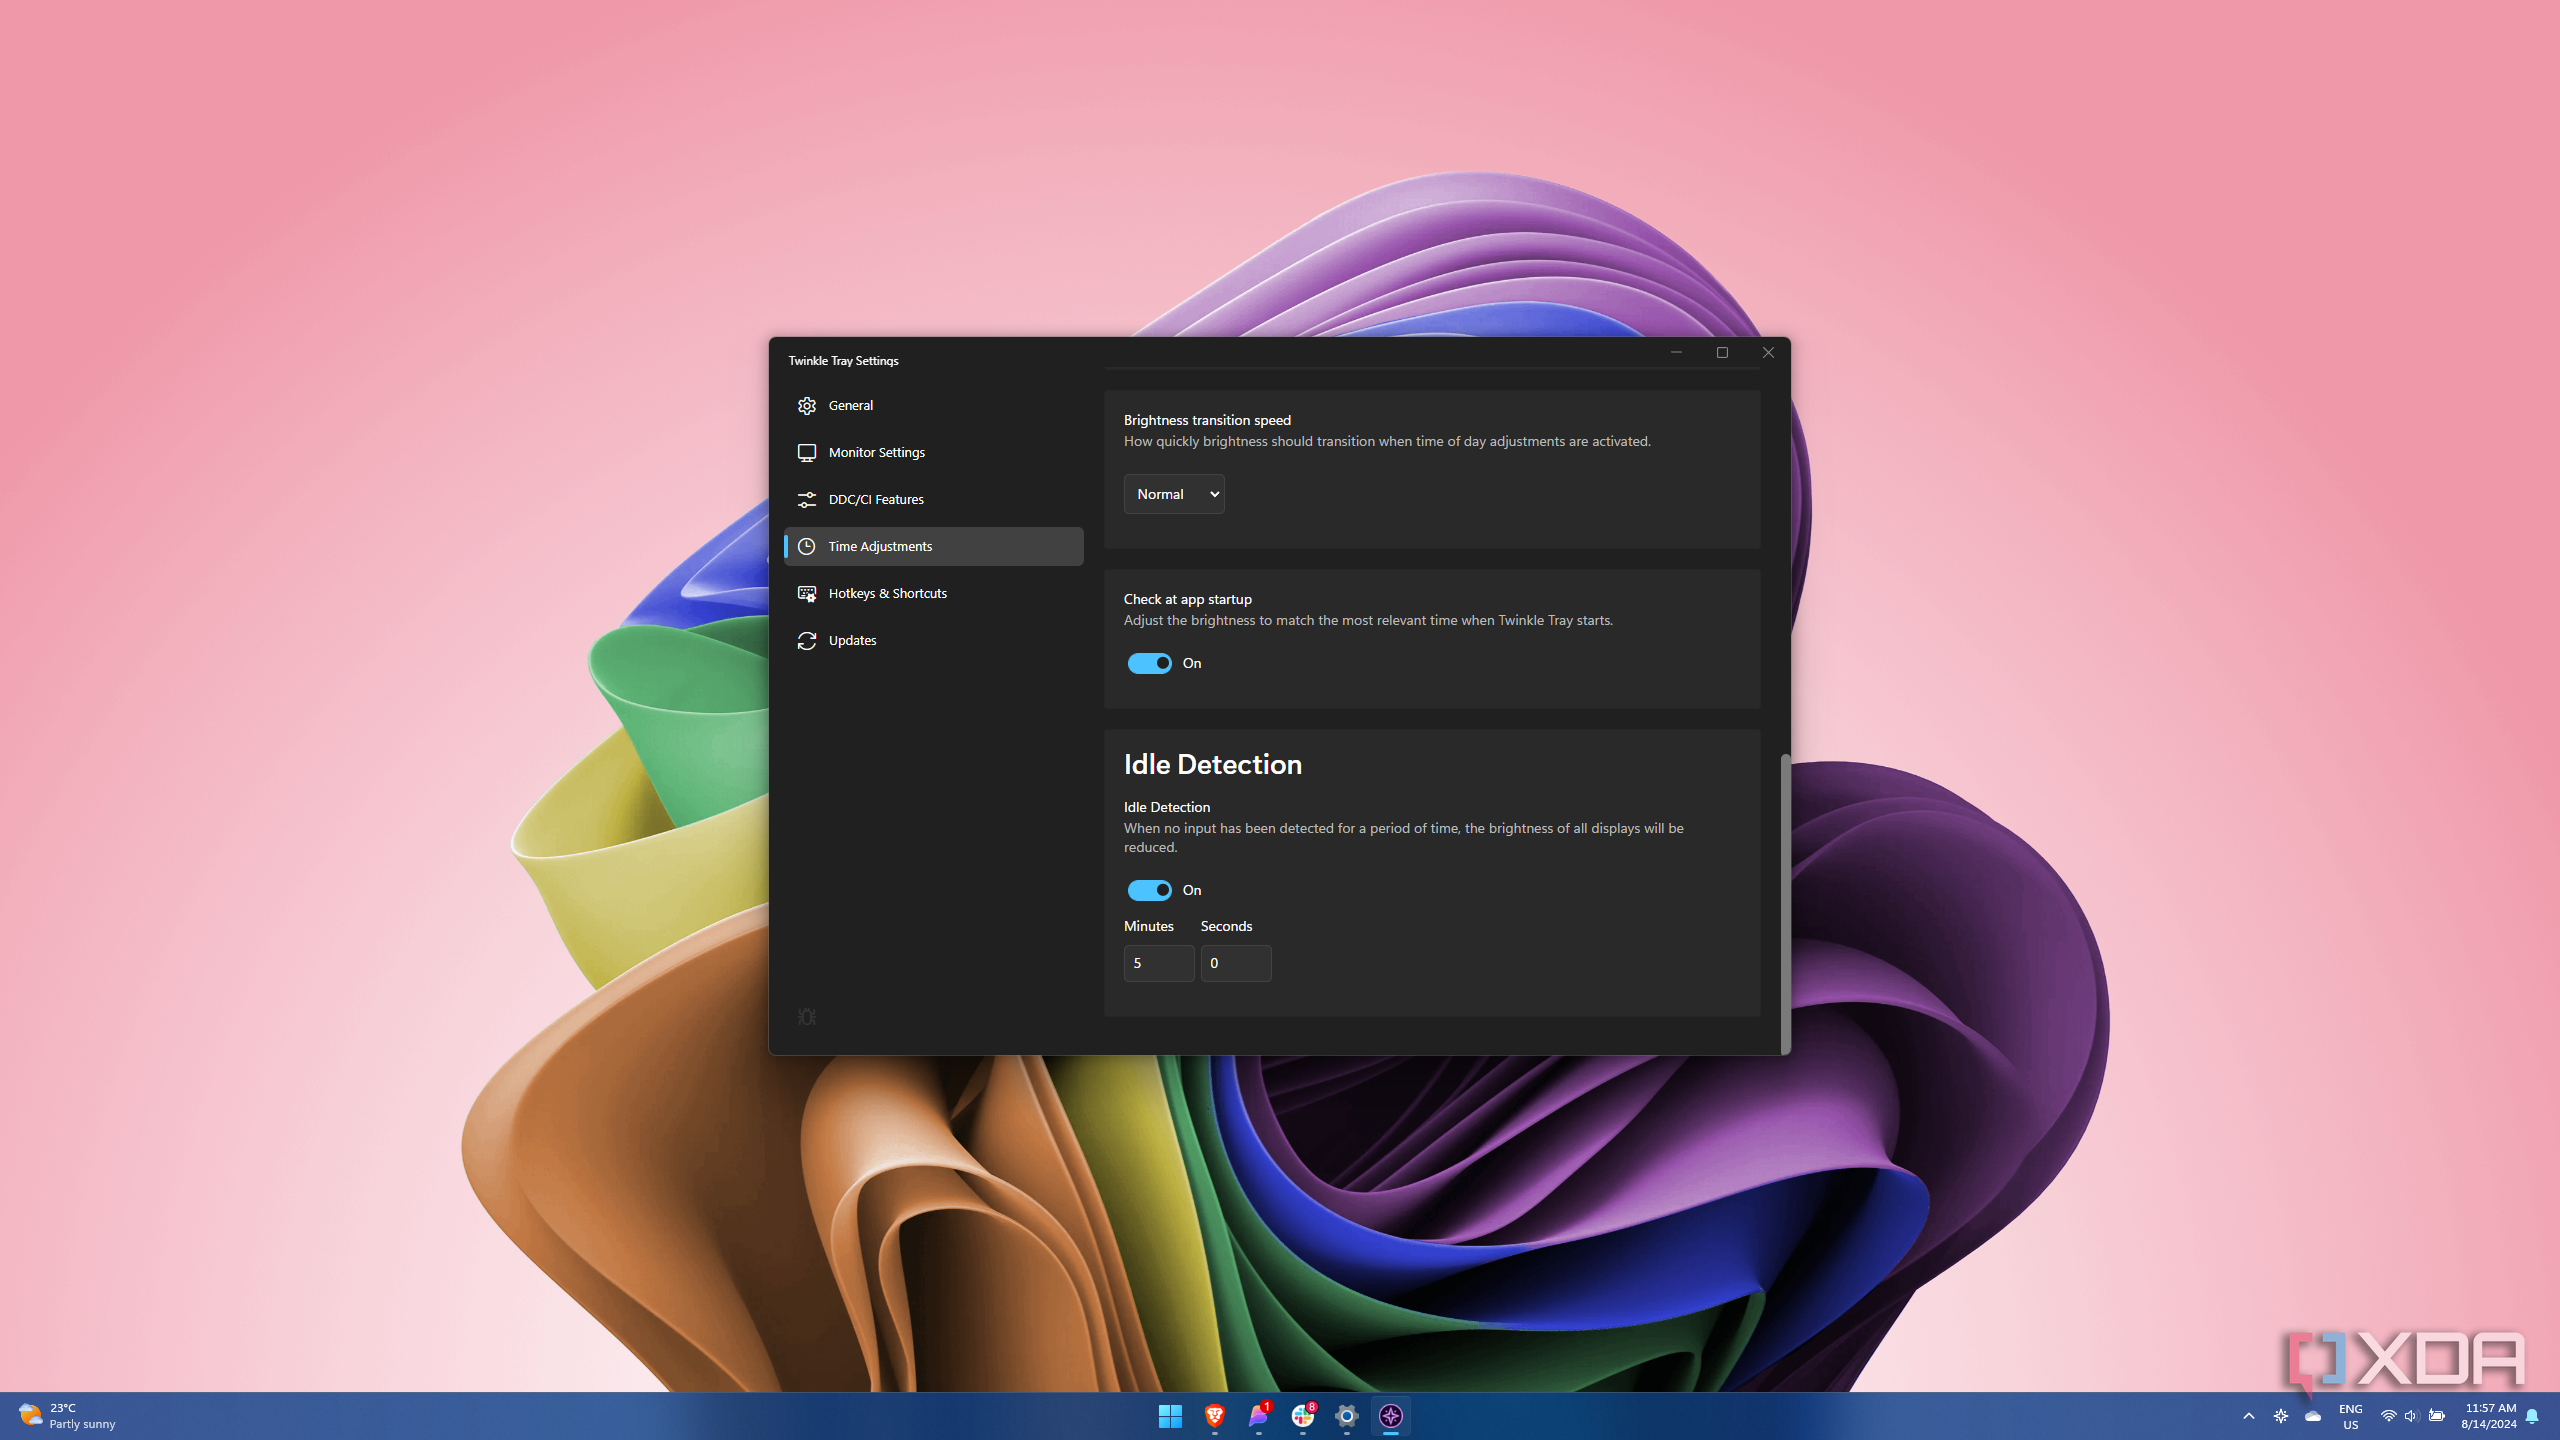Open the General settings section
The height and width of the screenshot is (1440, 2560).
pyautogui.click(x=933, y=405)
